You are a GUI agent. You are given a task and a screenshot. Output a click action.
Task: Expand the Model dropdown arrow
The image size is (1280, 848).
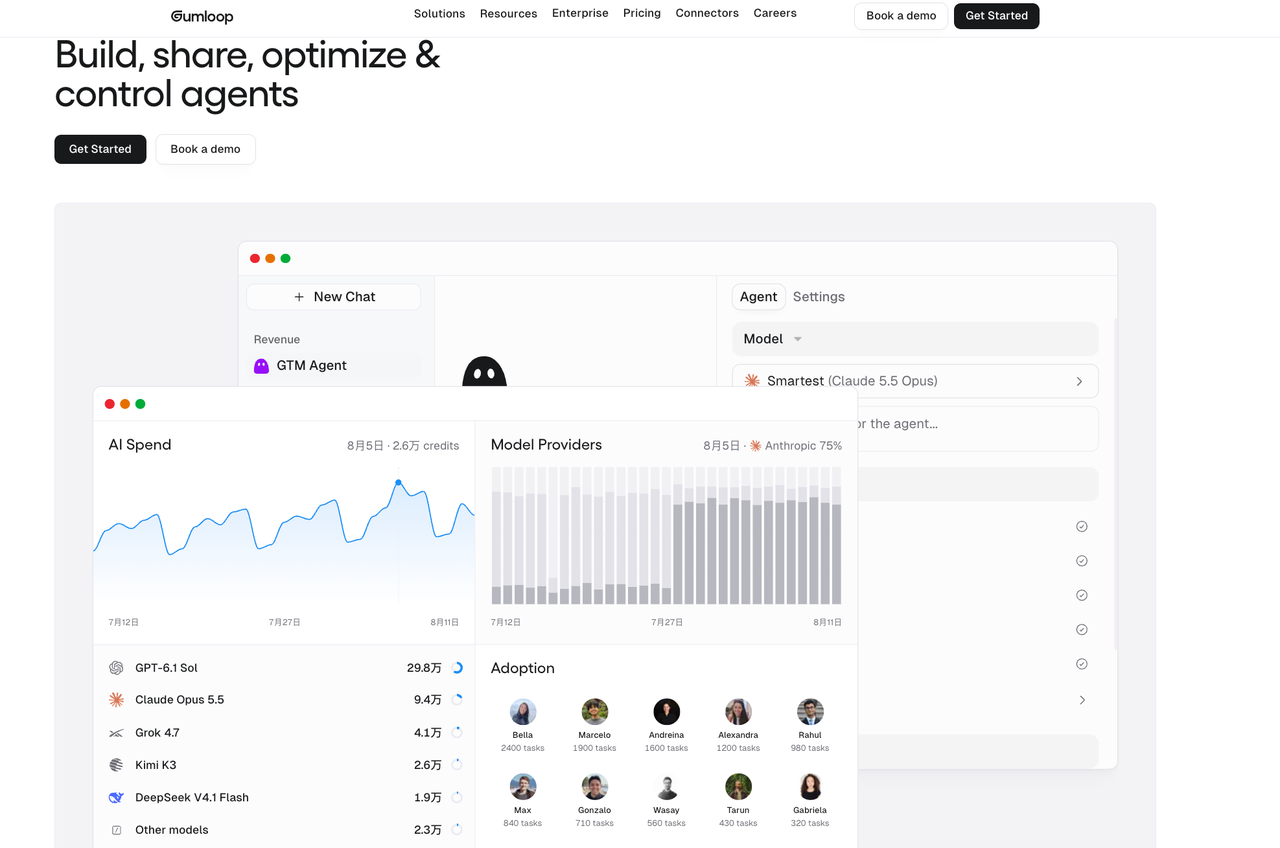pyautogui.click(x=798, y=340)
